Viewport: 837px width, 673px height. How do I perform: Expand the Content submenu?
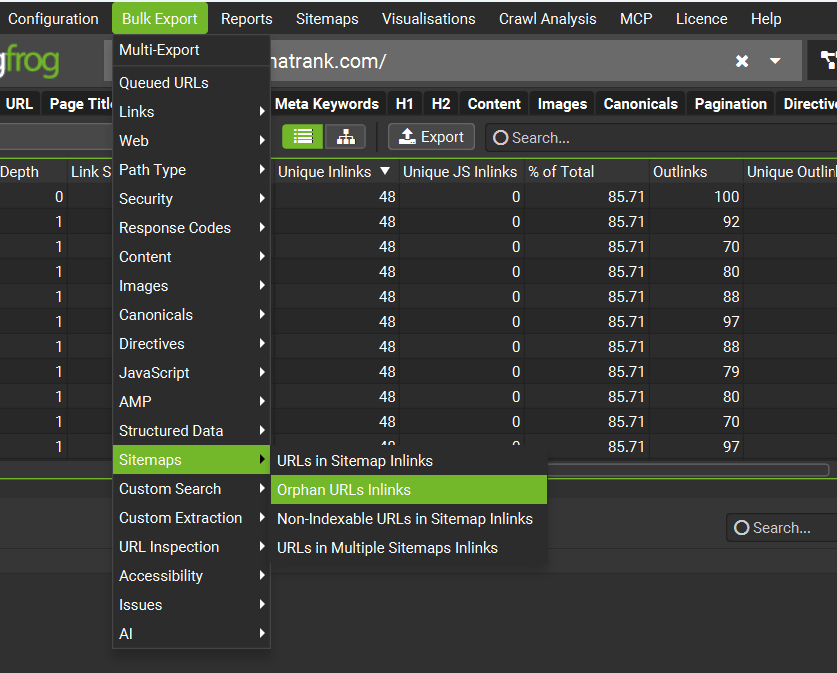191,257
